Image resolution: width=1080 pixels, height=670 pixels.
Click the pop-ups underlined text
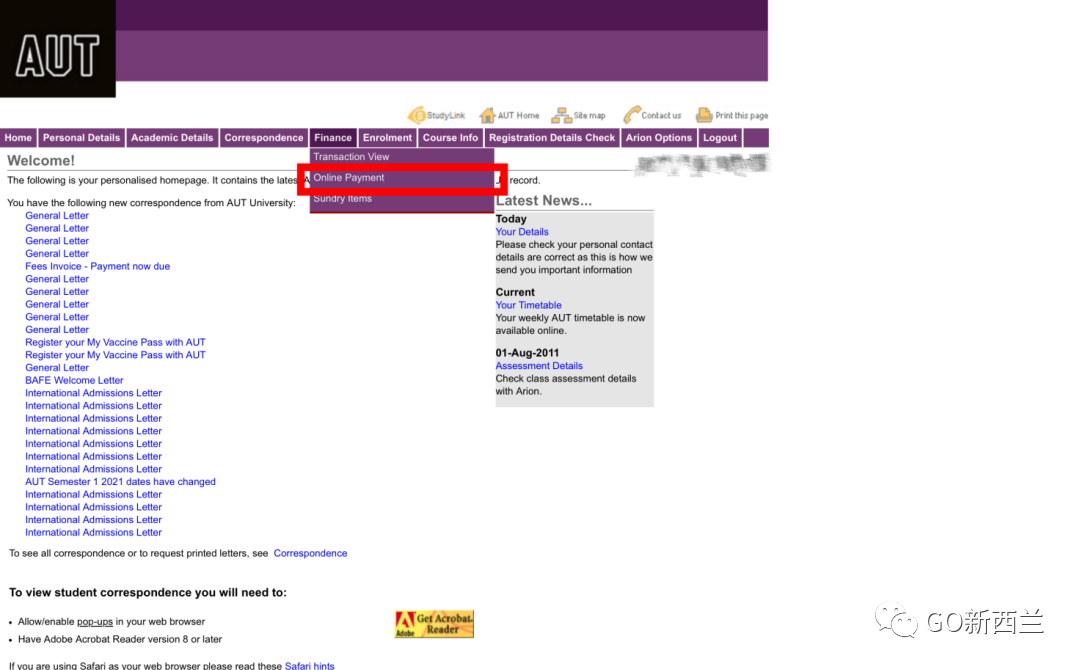coord(95,621)
